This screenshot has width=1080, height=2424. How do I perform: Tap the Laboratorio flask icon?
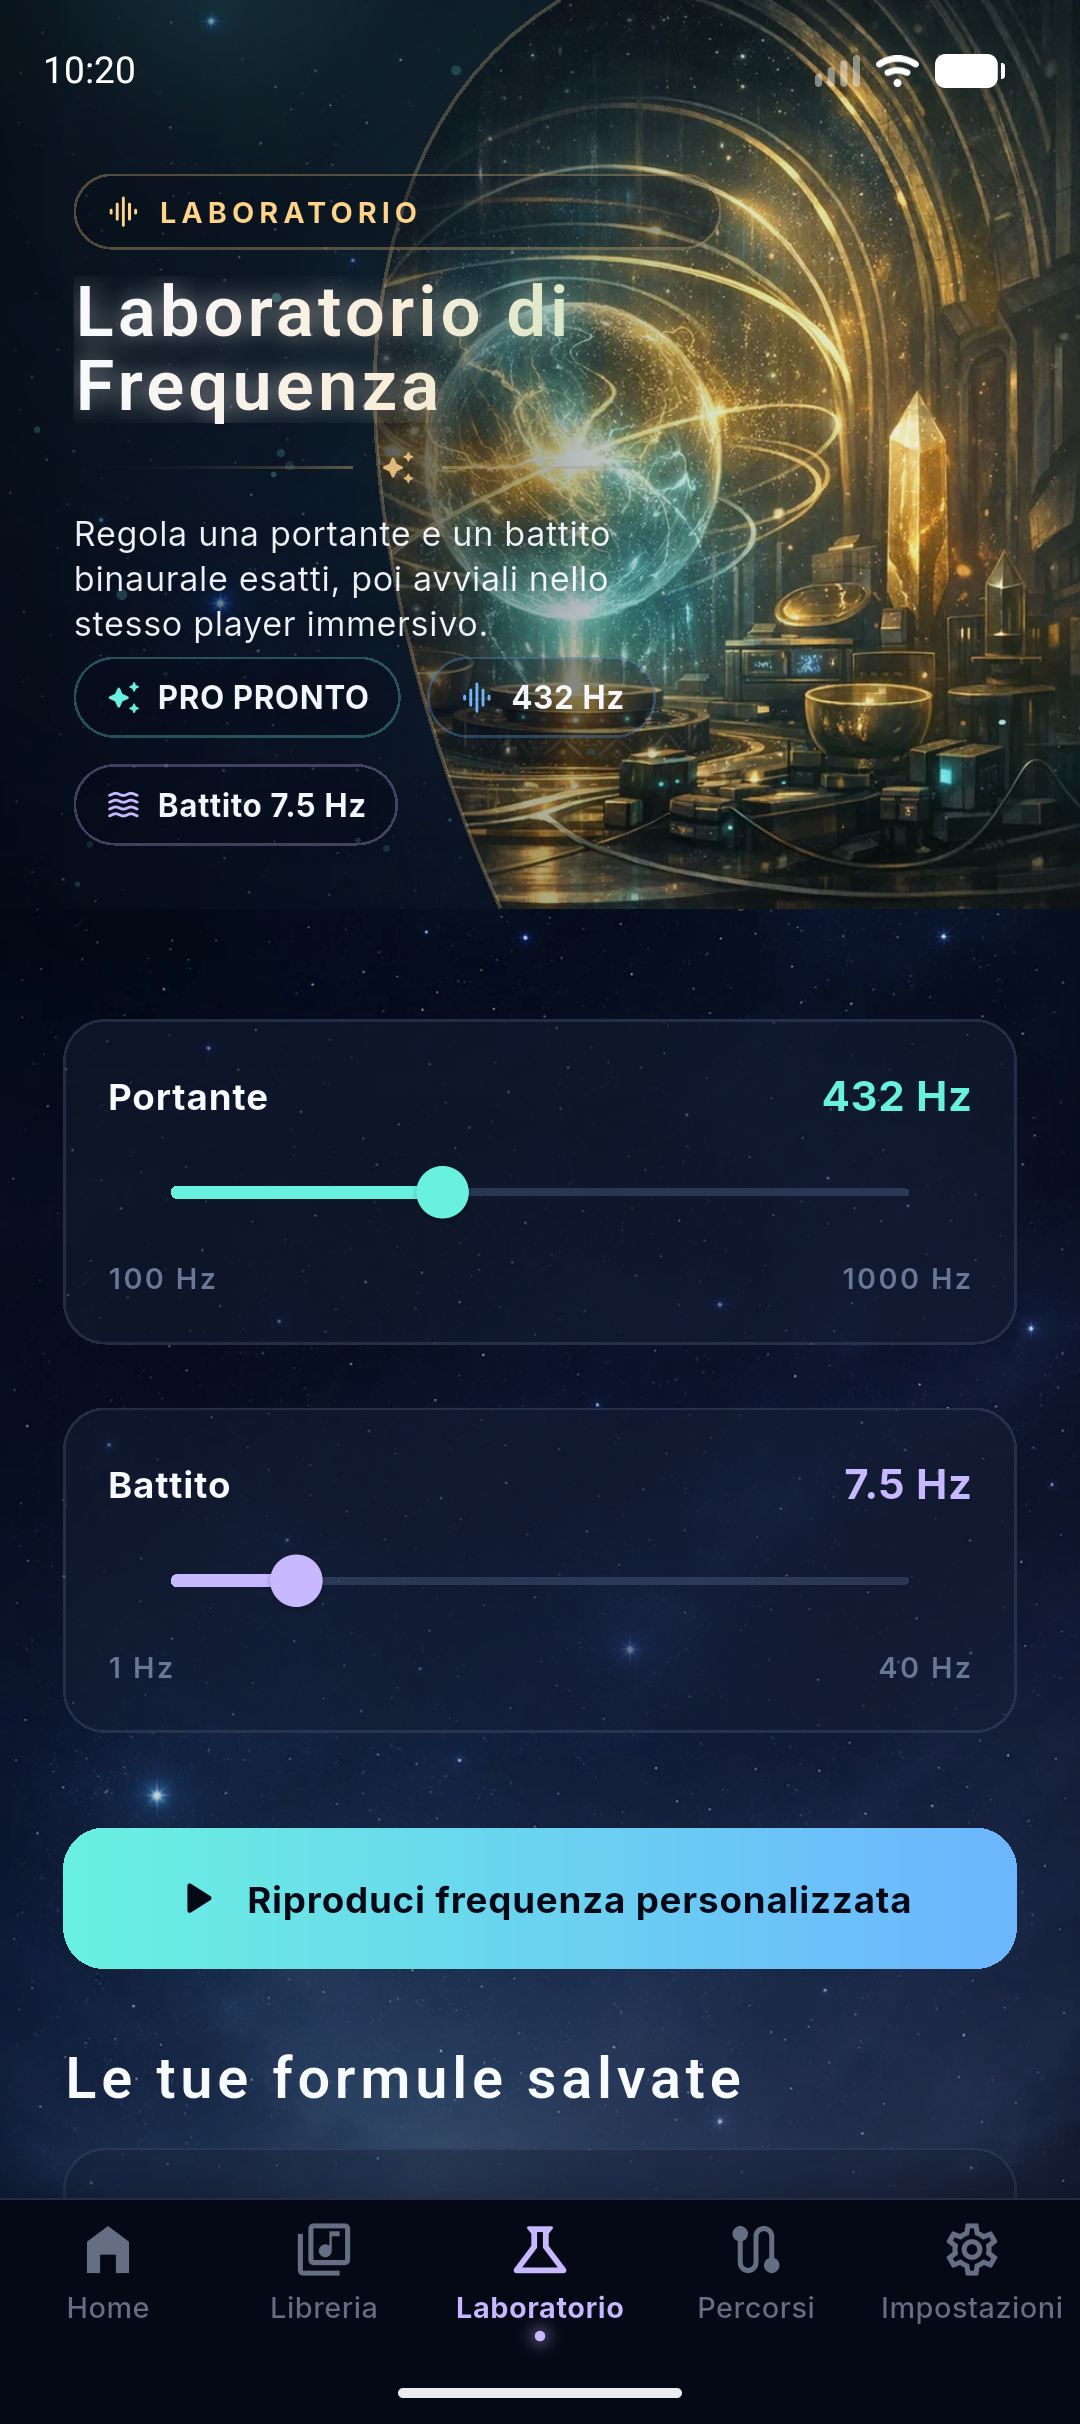click(540, 2251)
